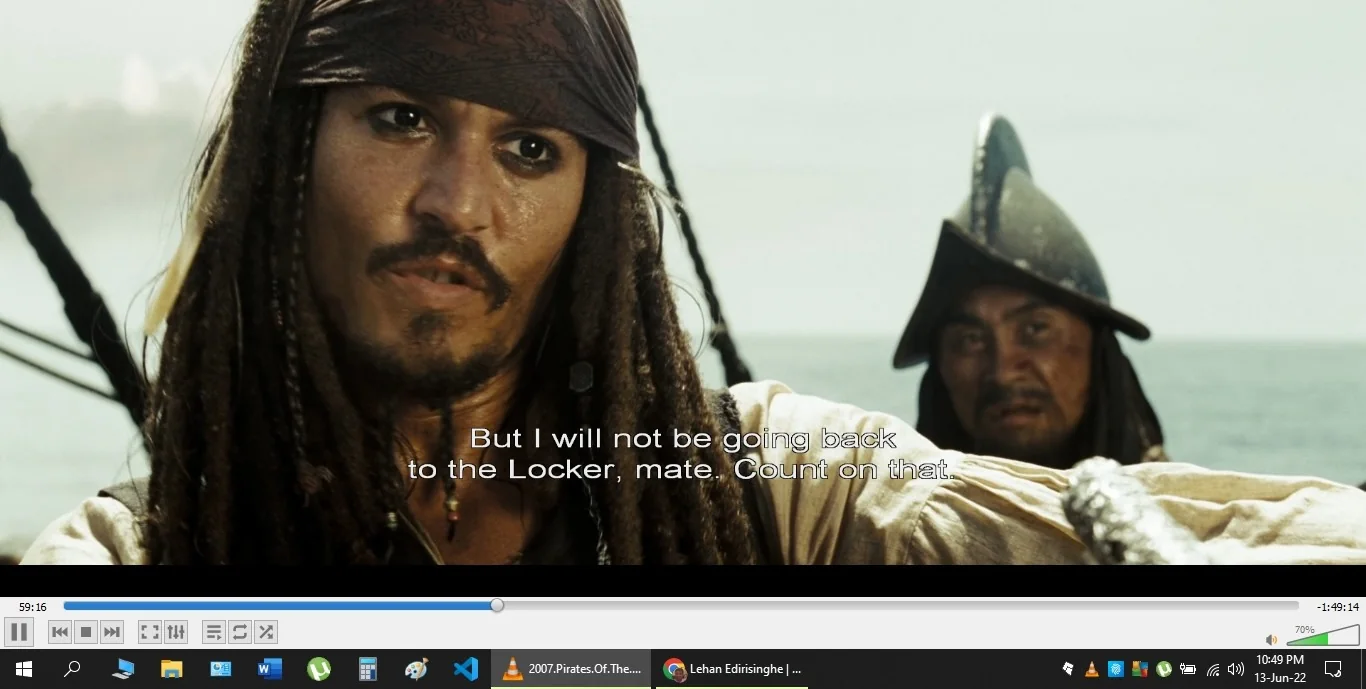Launch File Explorer from taskbar
This screenshot has width=1366, height=689.
point(172,669)
